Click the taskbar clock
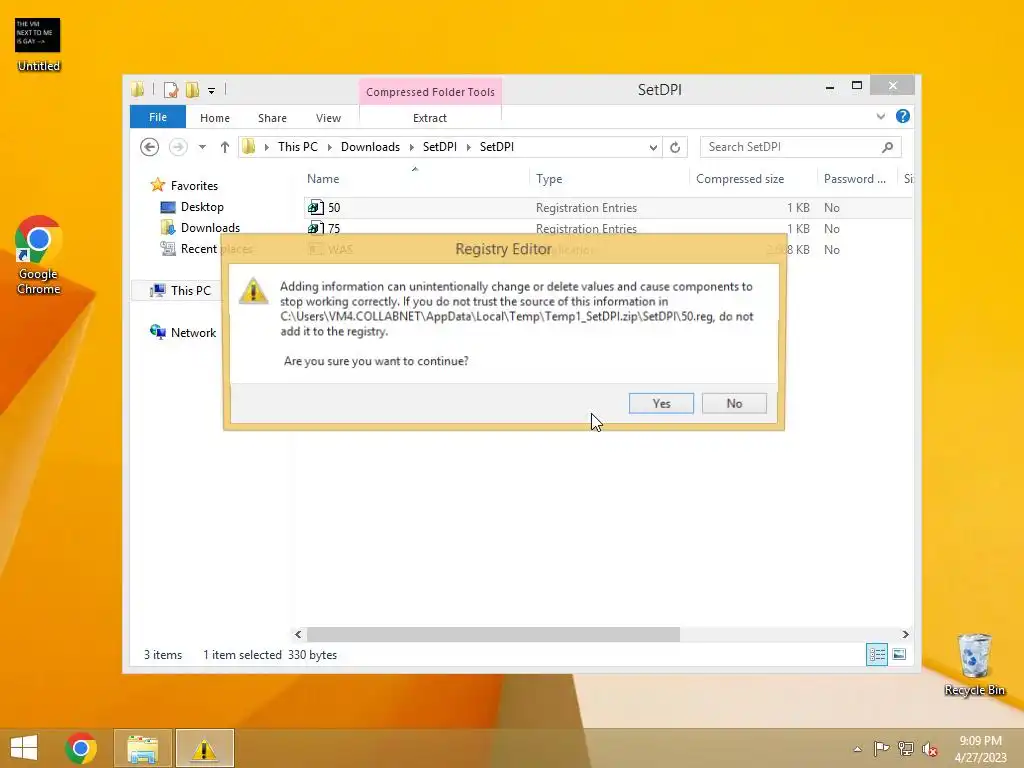Screen dimensions: 1024x768 point(980,749)
